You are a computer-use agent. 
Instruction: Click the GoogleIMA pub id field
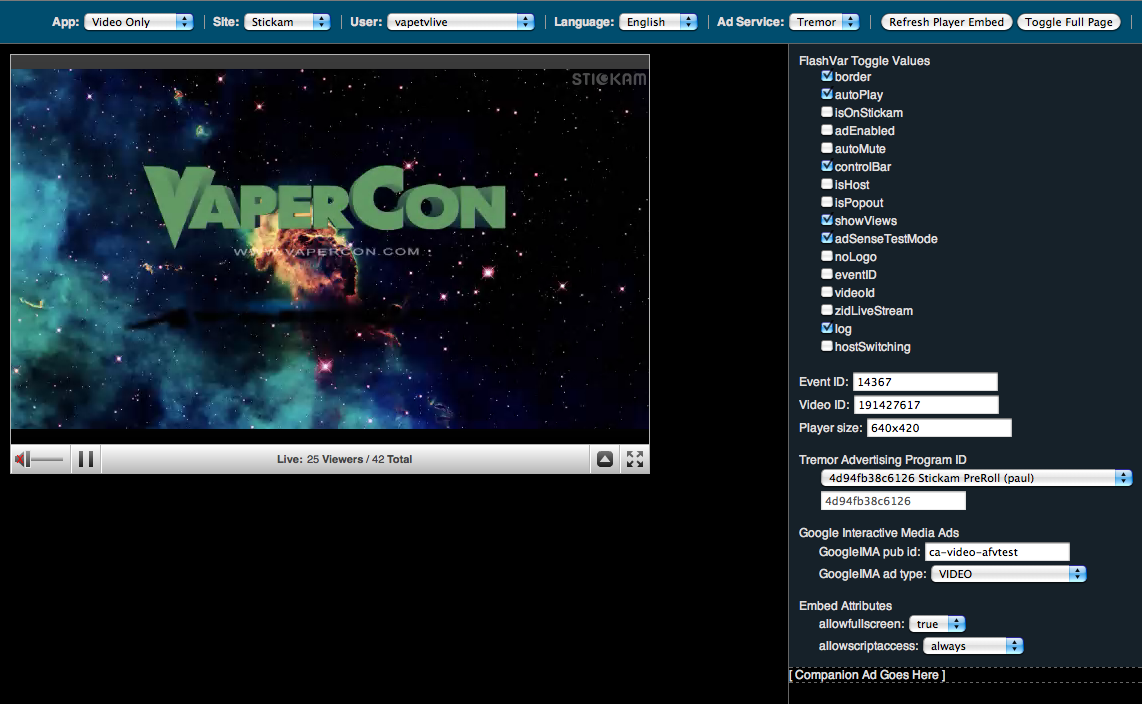point(997,552)
